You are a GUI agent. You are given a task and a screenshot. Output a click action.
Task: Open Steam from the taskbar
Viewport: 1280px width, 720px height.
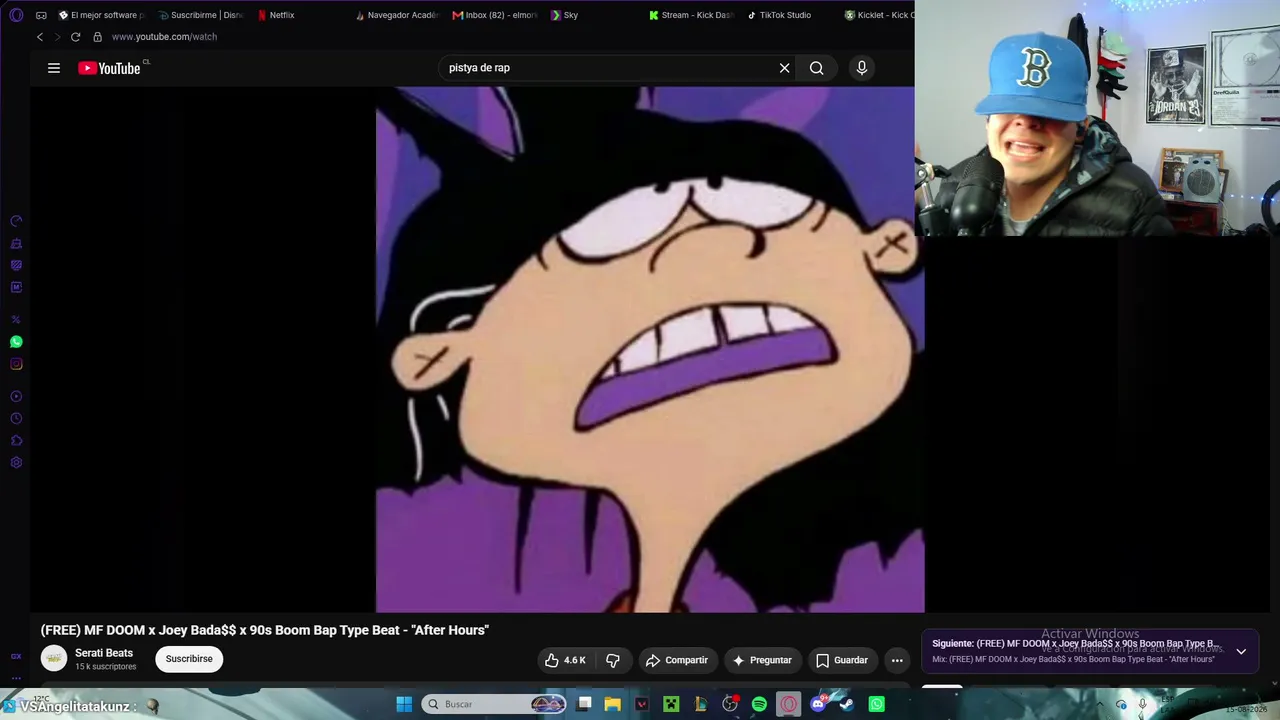tap(847, 704)
